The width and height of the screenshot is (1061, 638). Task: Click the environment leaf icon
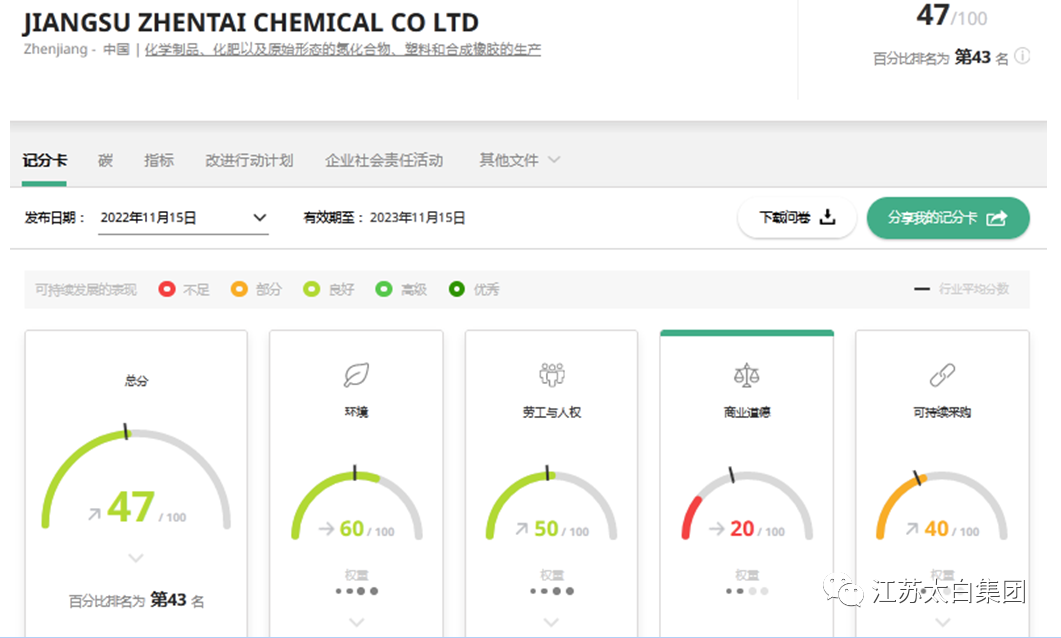click(356, 375)
